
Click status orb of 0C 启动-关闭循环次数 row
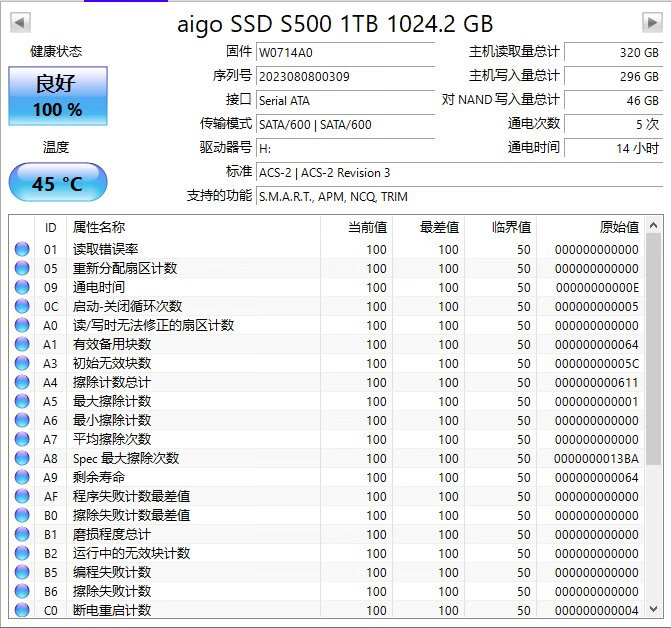22,306
